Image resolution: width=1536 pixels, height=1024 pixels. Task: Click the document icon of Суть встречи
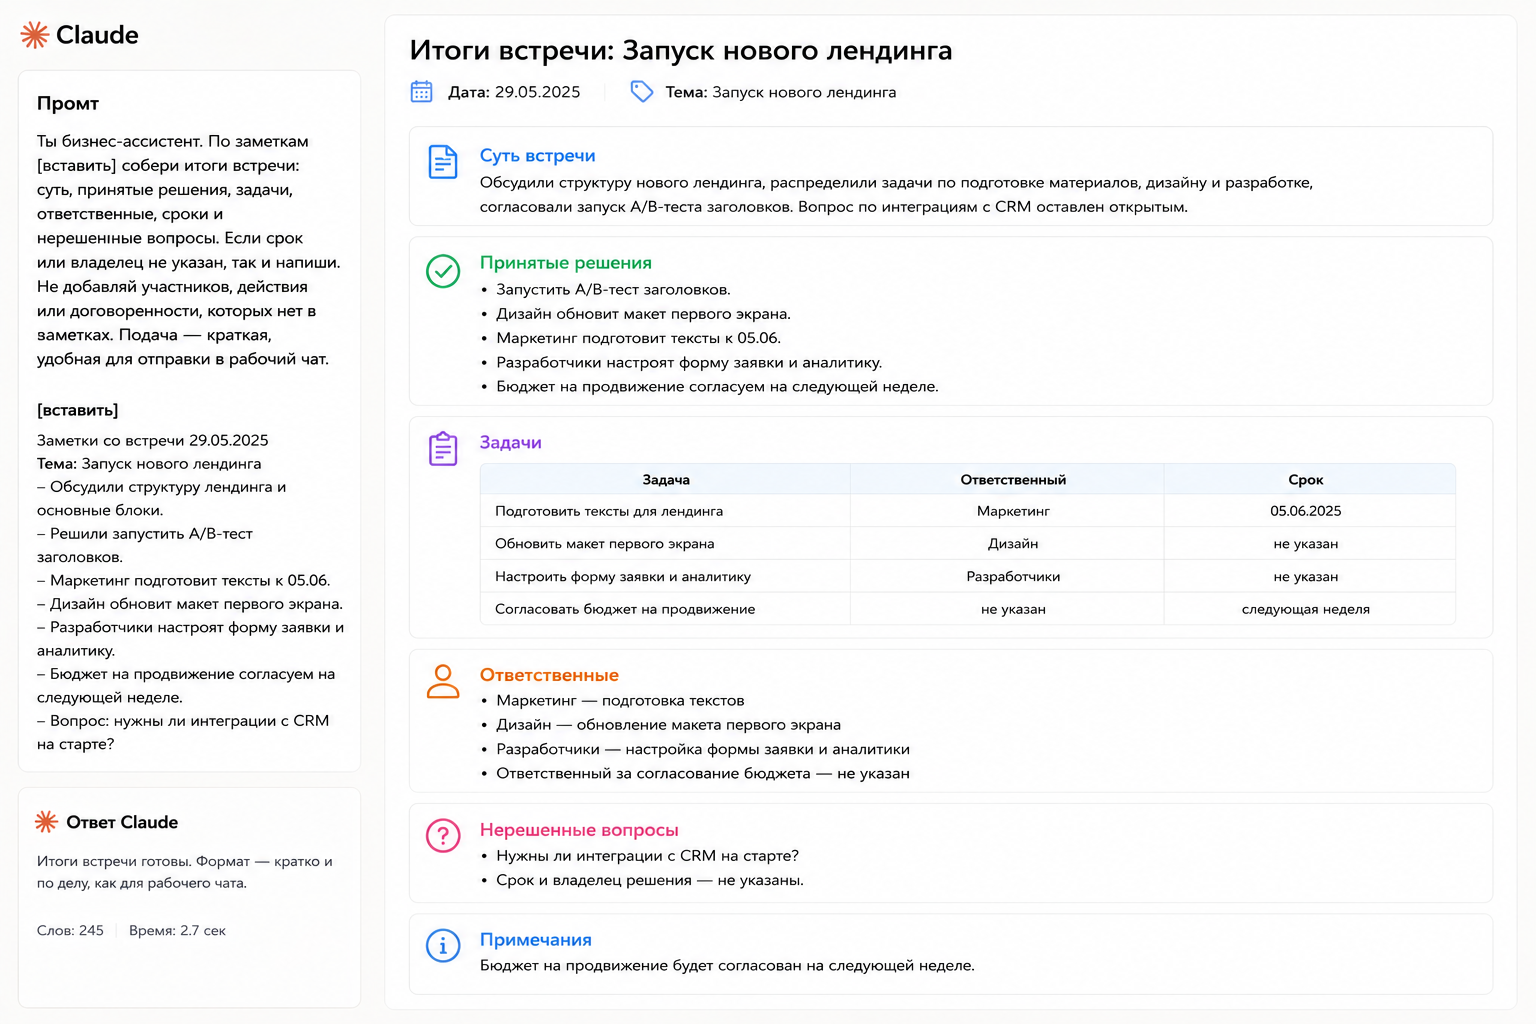(443, 162)
